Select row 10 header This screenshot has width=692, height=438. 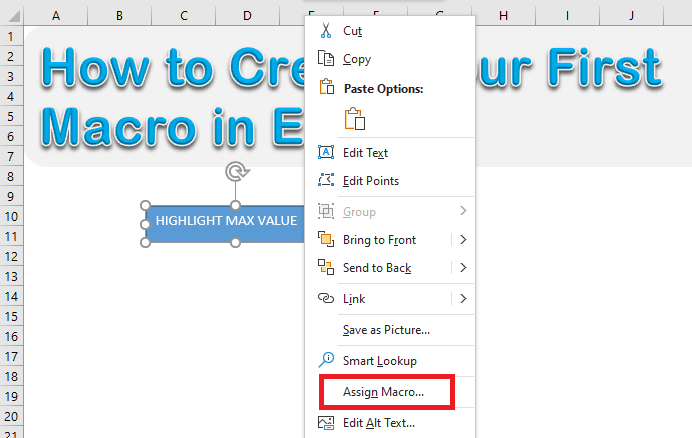pos(11,216)
